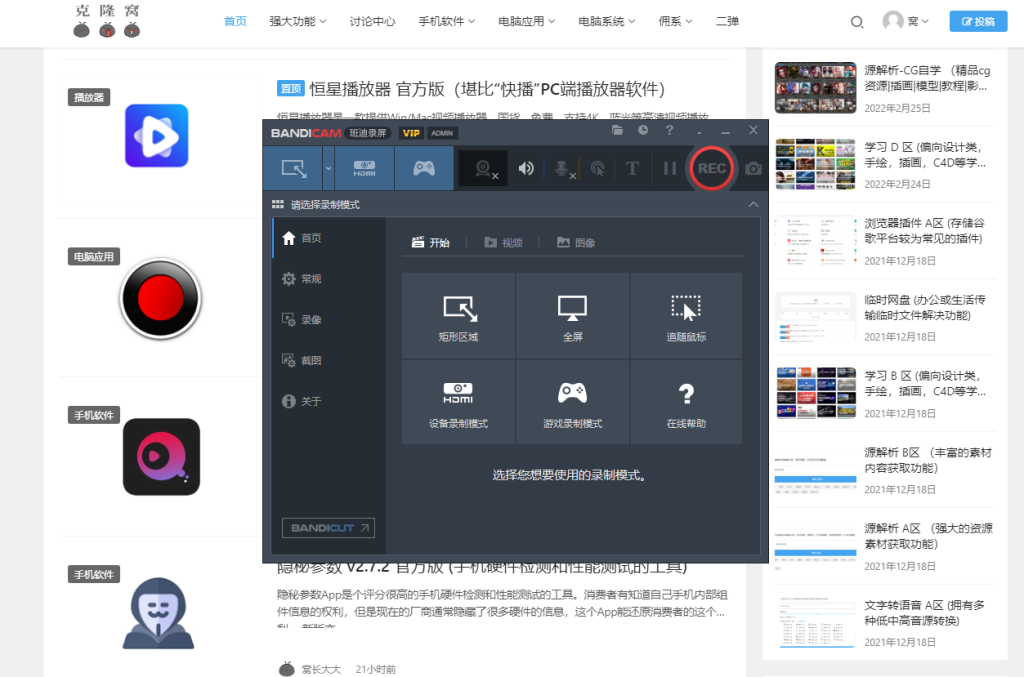Switch to the 视频 tab

504,243
